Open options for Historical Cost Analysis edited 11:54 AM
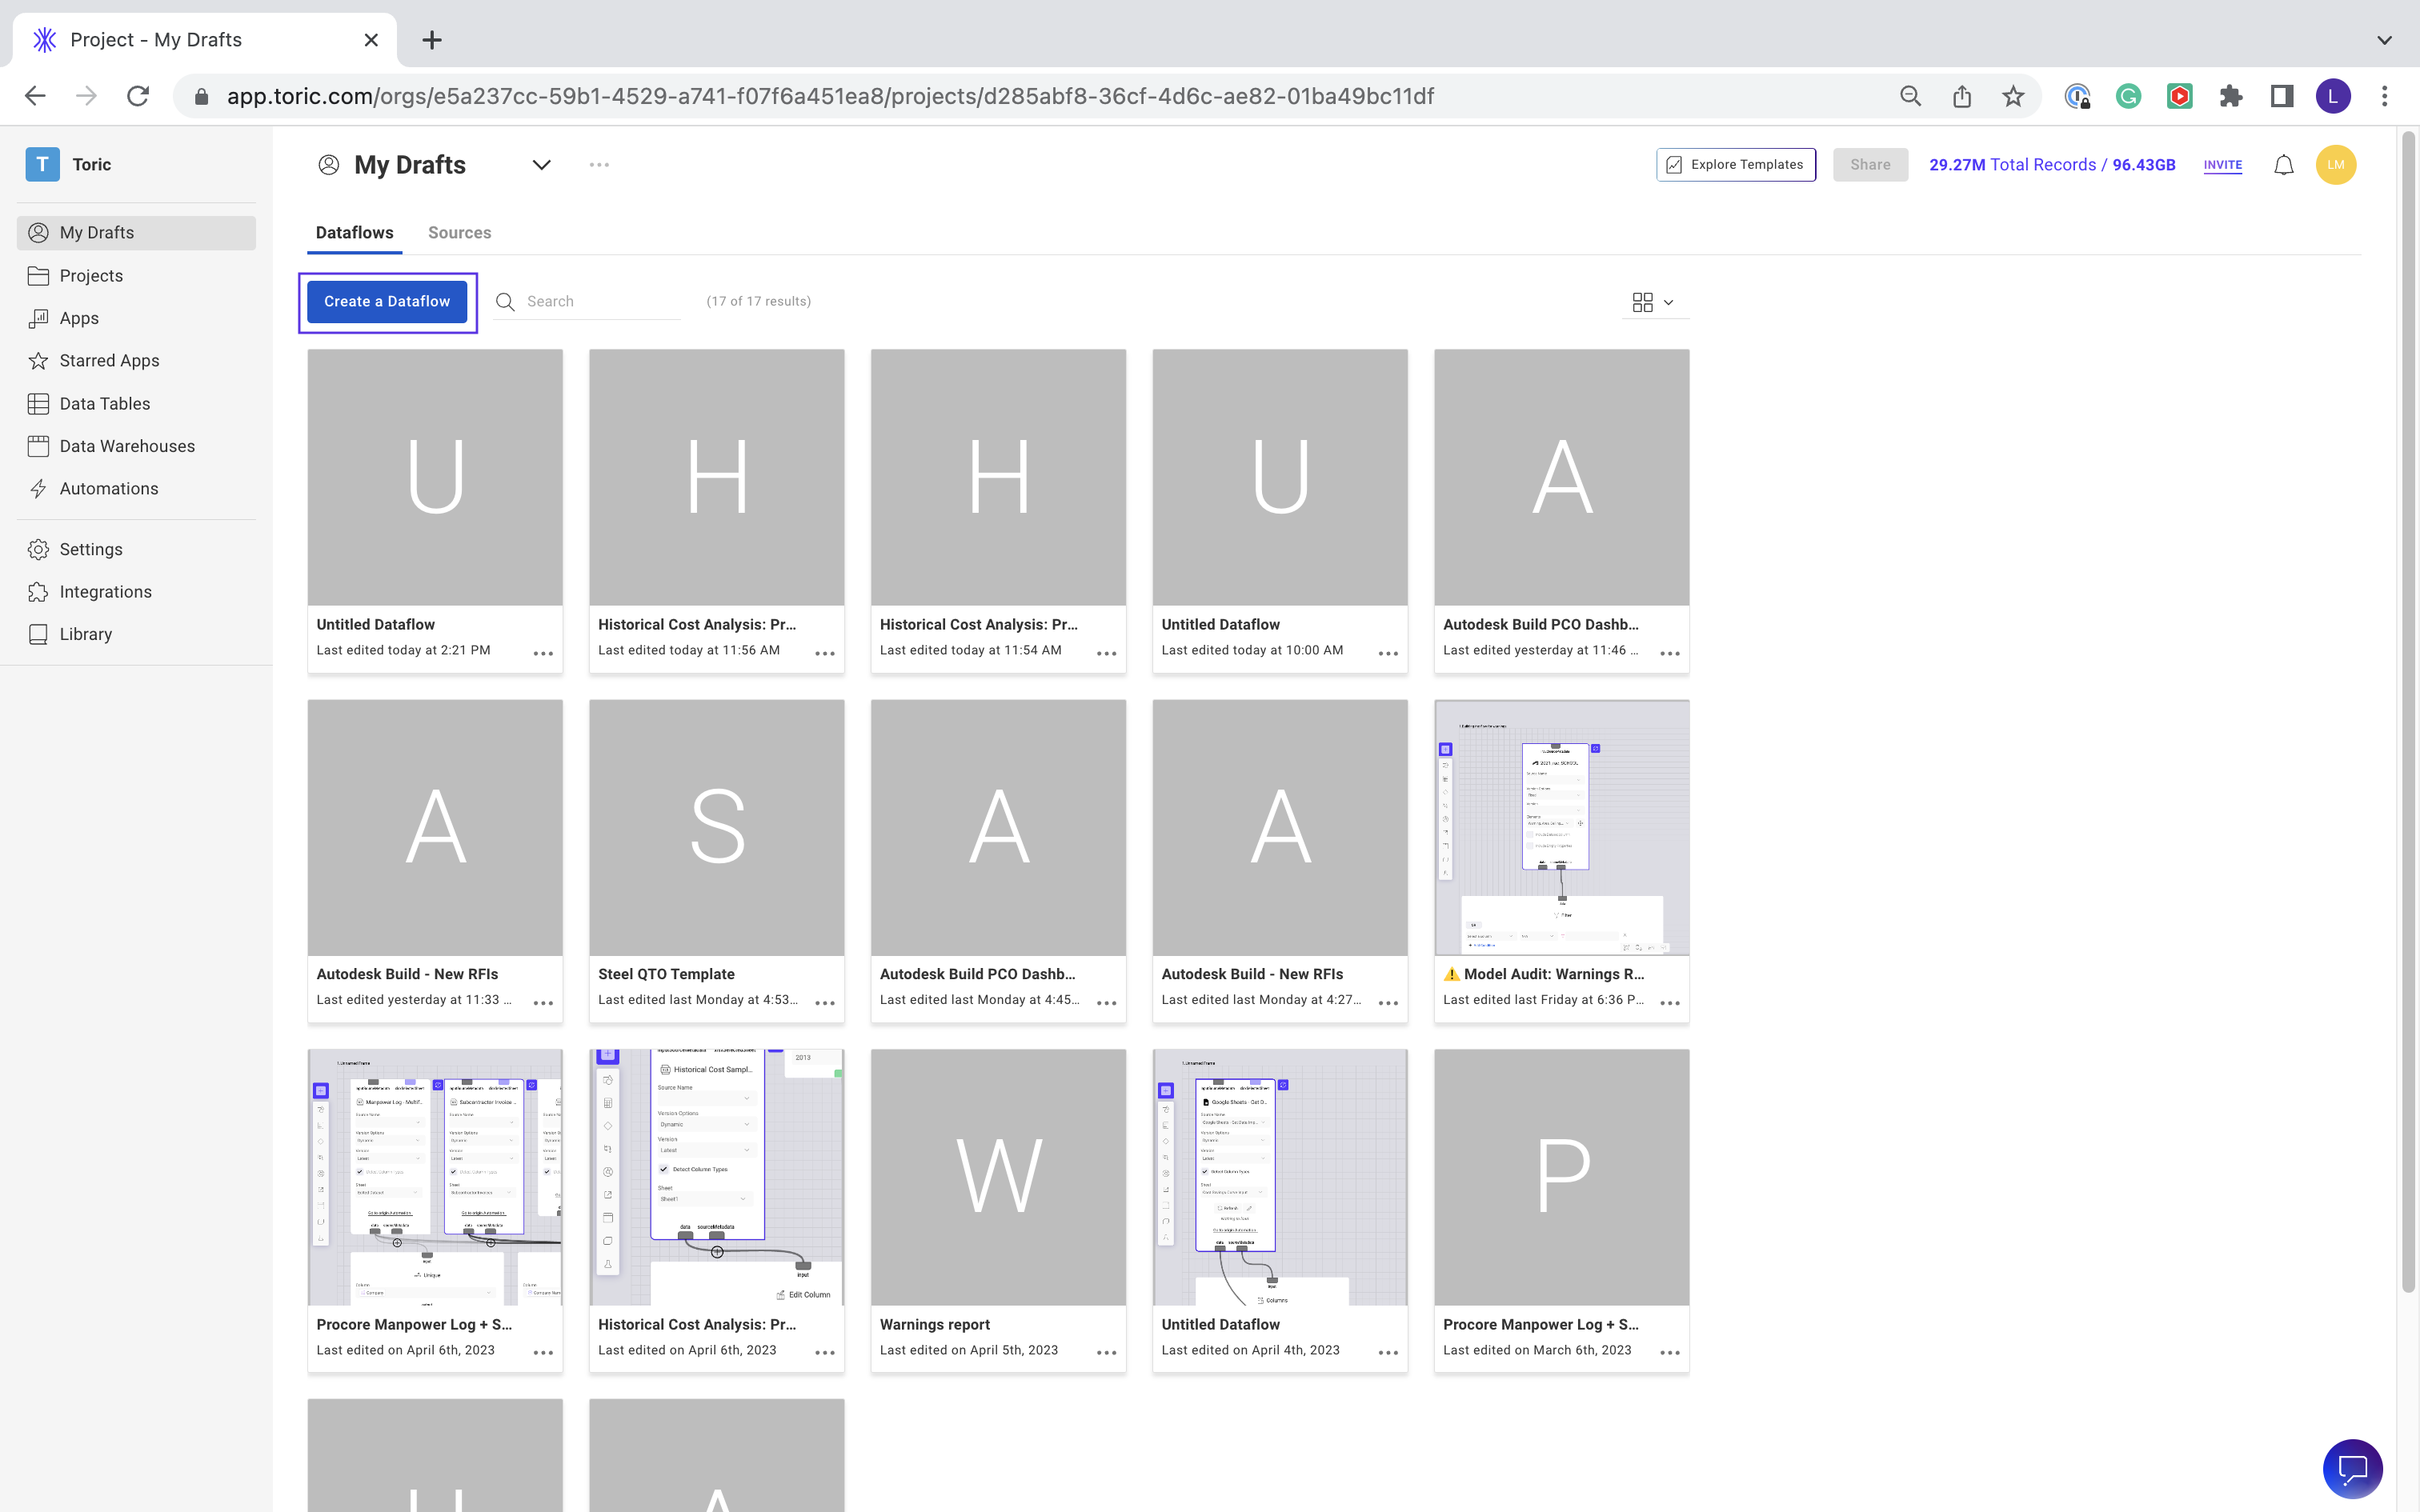The height and width of the screenshot is (1512, 2420). 1107,653
